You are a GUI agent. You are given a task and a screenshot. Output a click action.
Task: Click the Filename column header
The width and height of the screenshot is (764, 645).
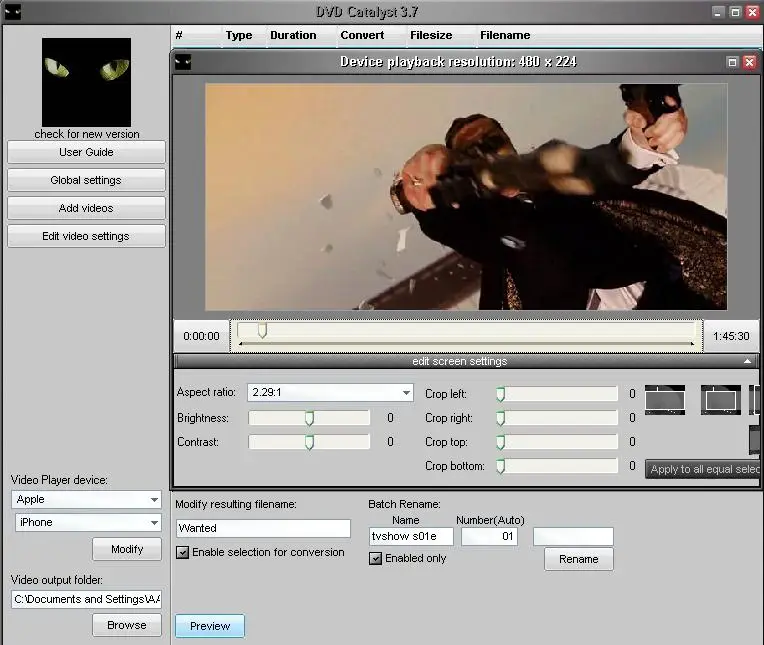(x=505, y=35)
